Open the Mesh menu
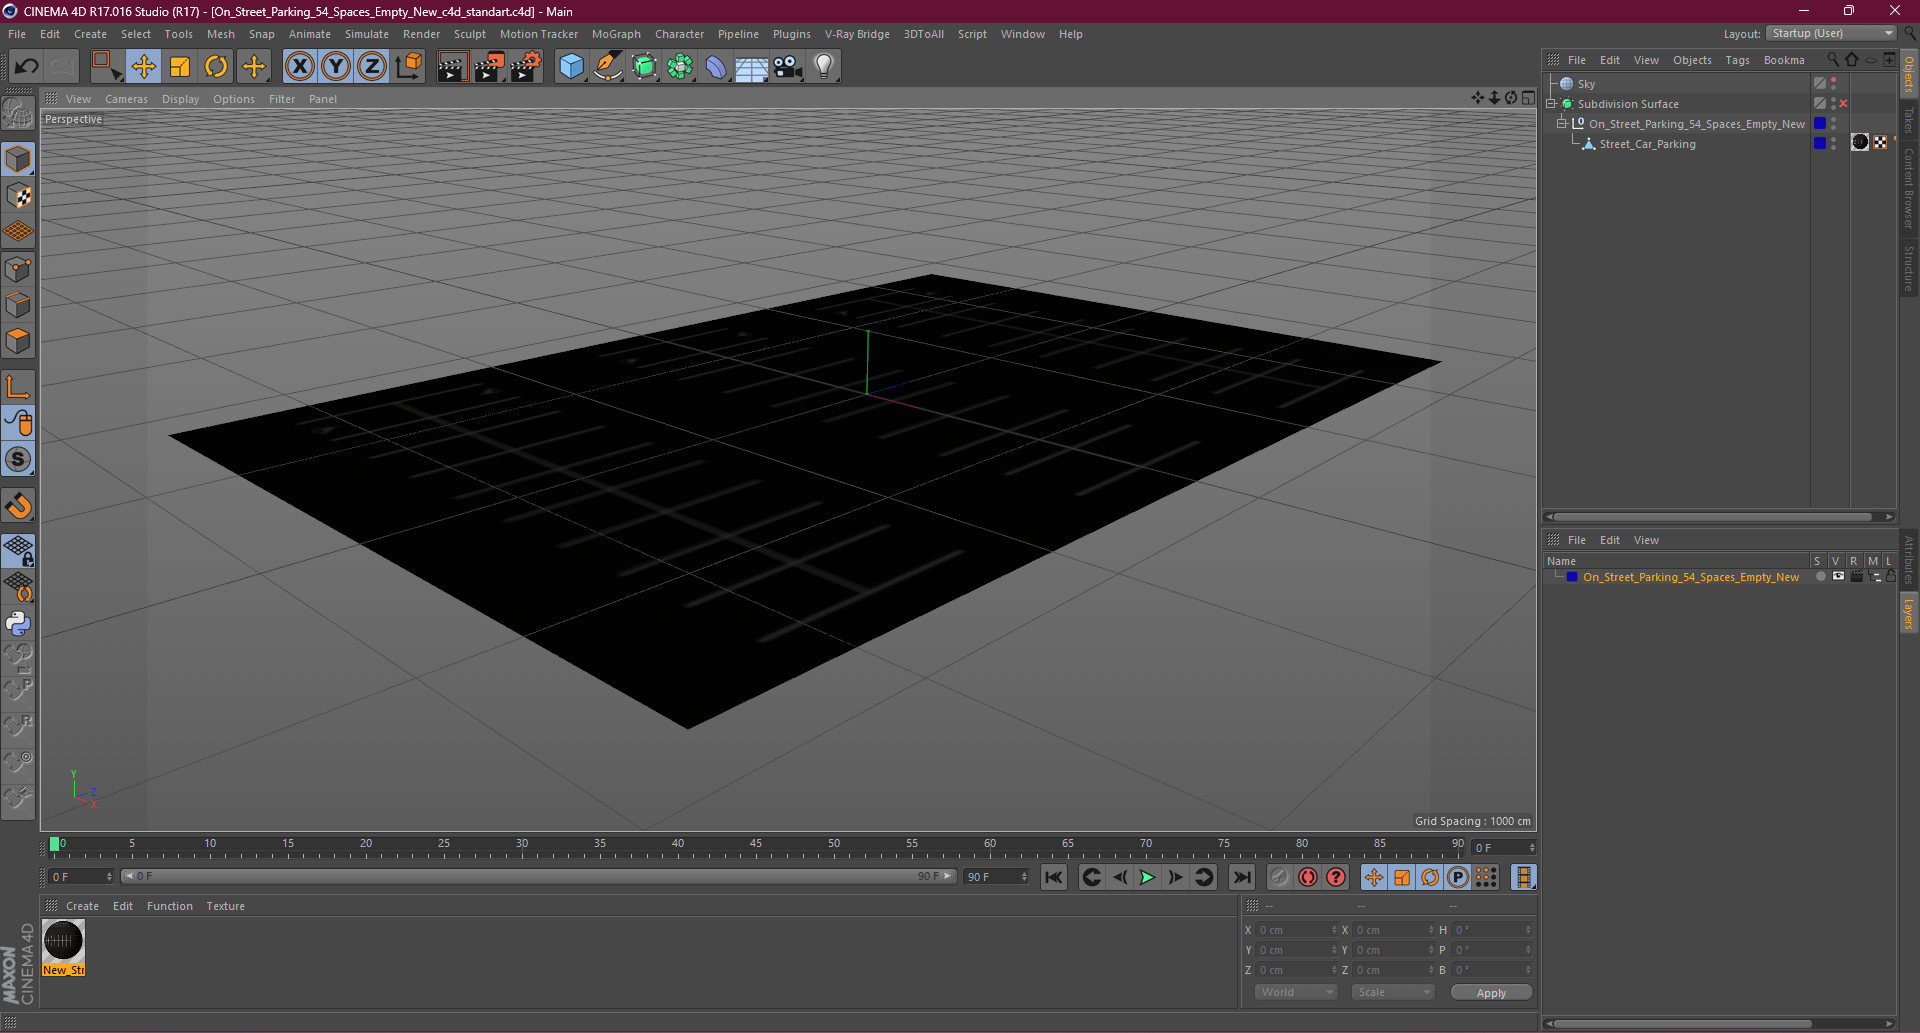 pyautogui.click(x=220, y=34)
